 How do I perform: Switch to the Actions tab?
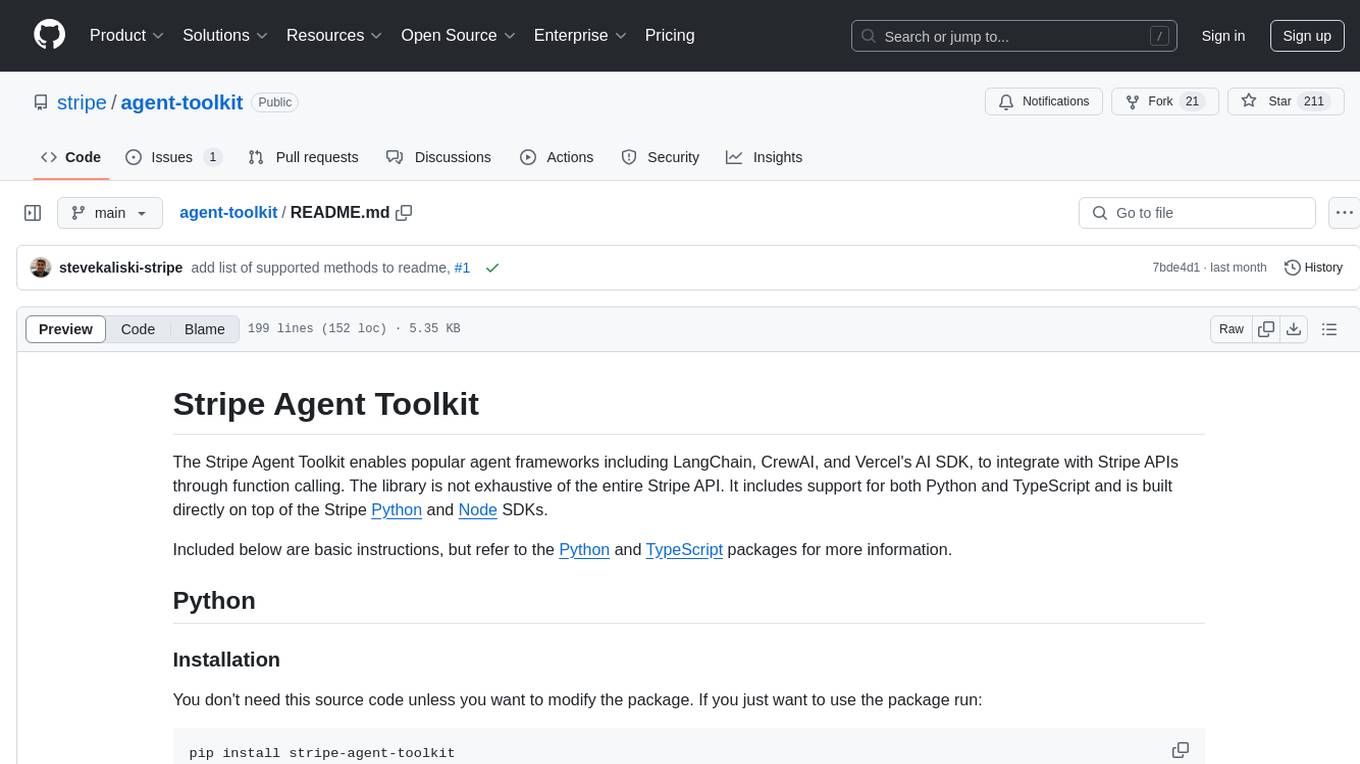point(557,157)
